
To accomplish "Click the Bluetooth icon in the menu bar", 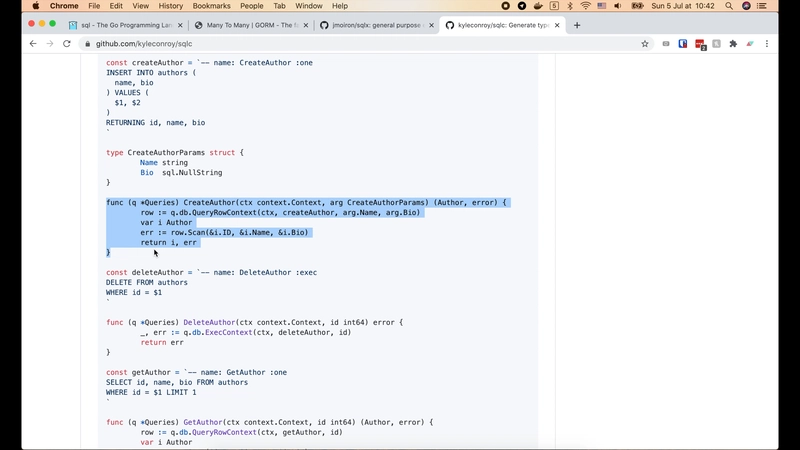I will [x=569, y=6].
